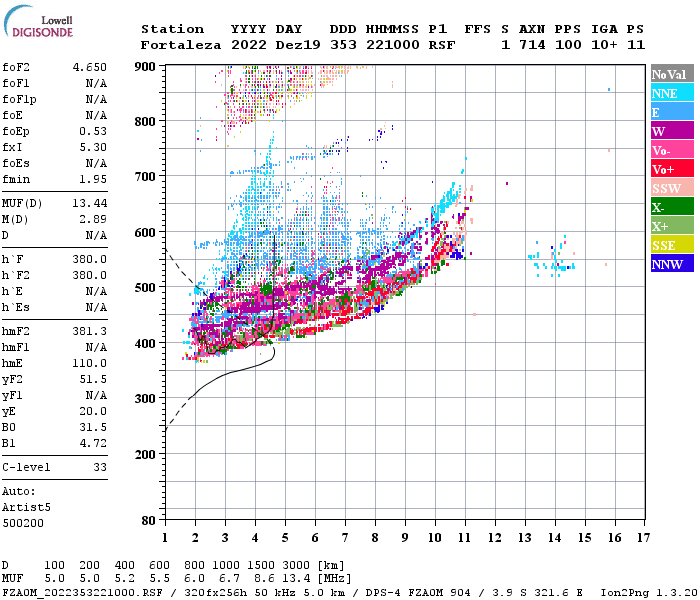The width and height of the screenshot is (700, 600).
Task: Click the foF2 value 4.650
Action: tap(90, 67)
